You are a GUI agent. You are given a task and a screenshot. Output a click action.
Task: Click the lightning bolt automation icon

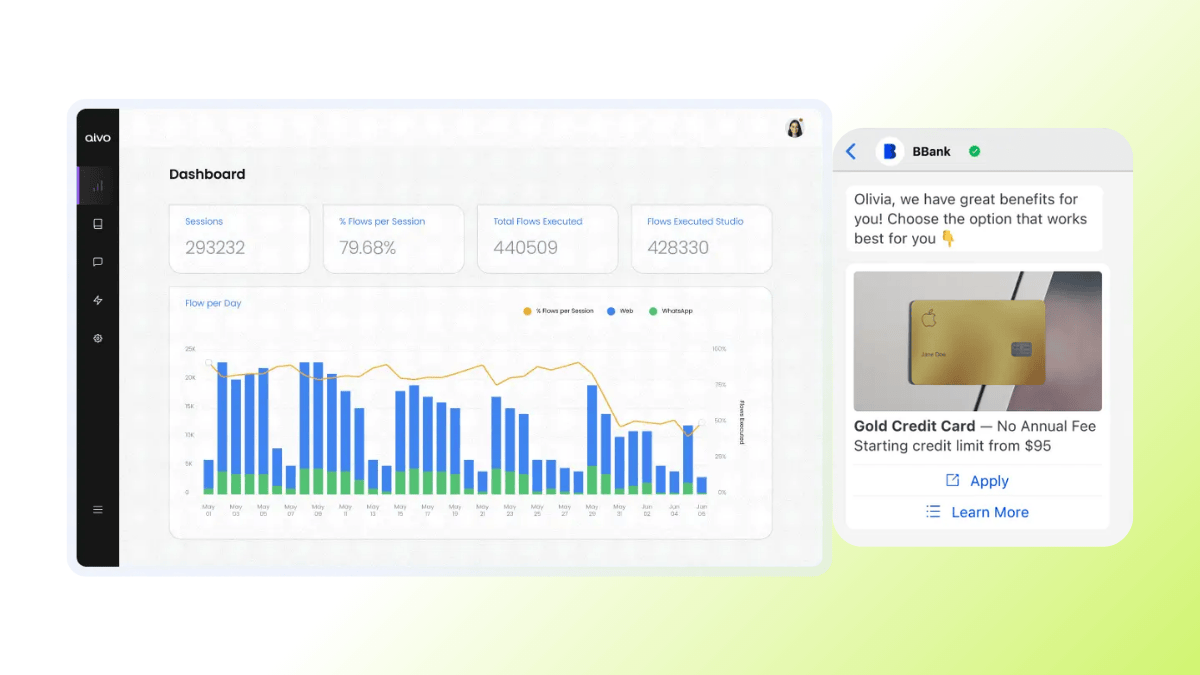point(97,300)
